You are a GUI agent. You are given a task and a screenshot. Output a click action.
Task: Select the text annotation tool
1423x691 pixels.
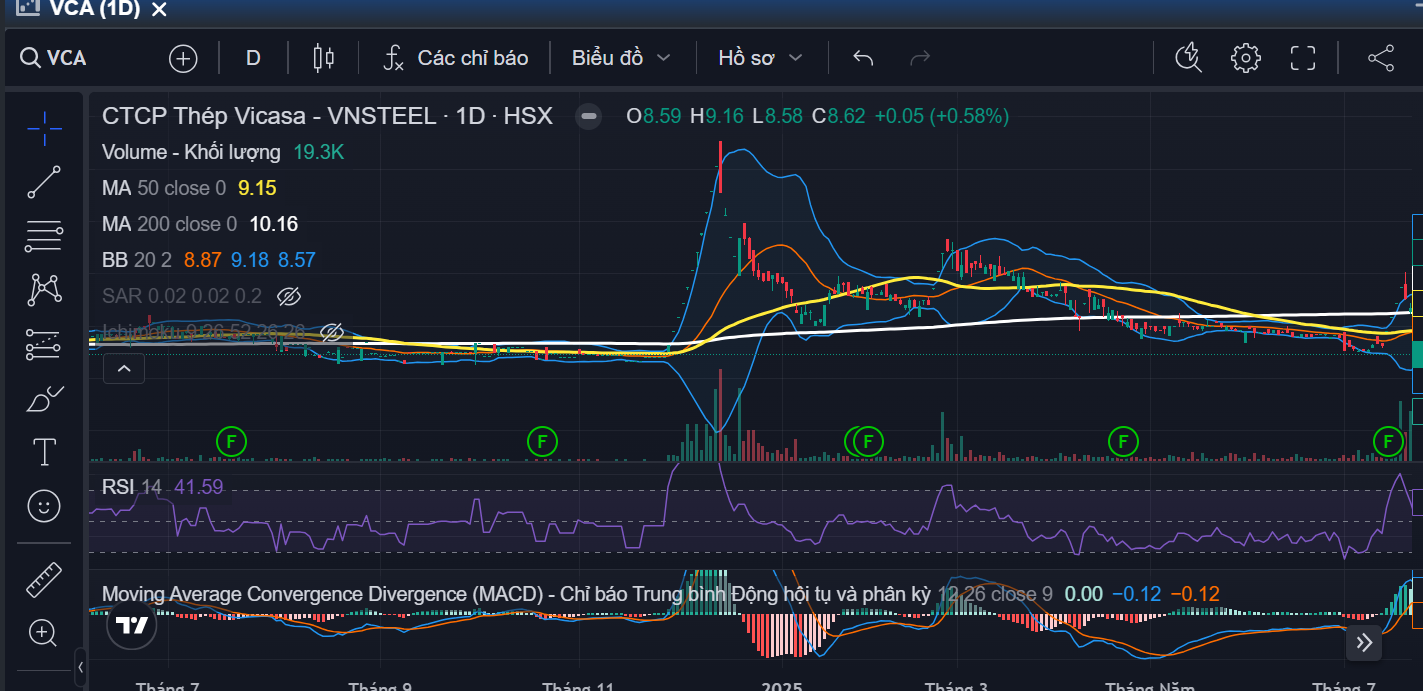pyautogui.click(x=44, y=453)
